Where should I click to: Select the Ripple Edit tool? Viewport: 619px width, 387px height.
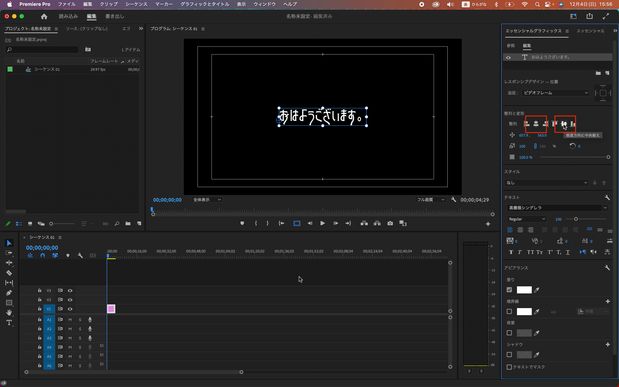click(9, 263)
